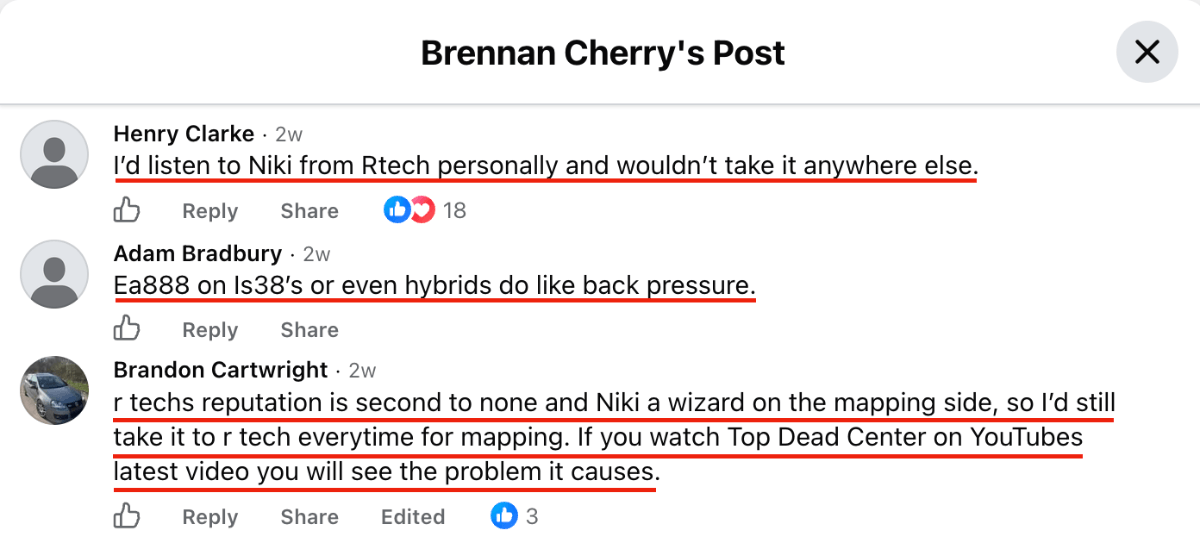This screenshot has height=543, width=1200.
Task: Reply to Brandon Cartwright's comment
Action: pyautogui.click(x=210, y=517)
